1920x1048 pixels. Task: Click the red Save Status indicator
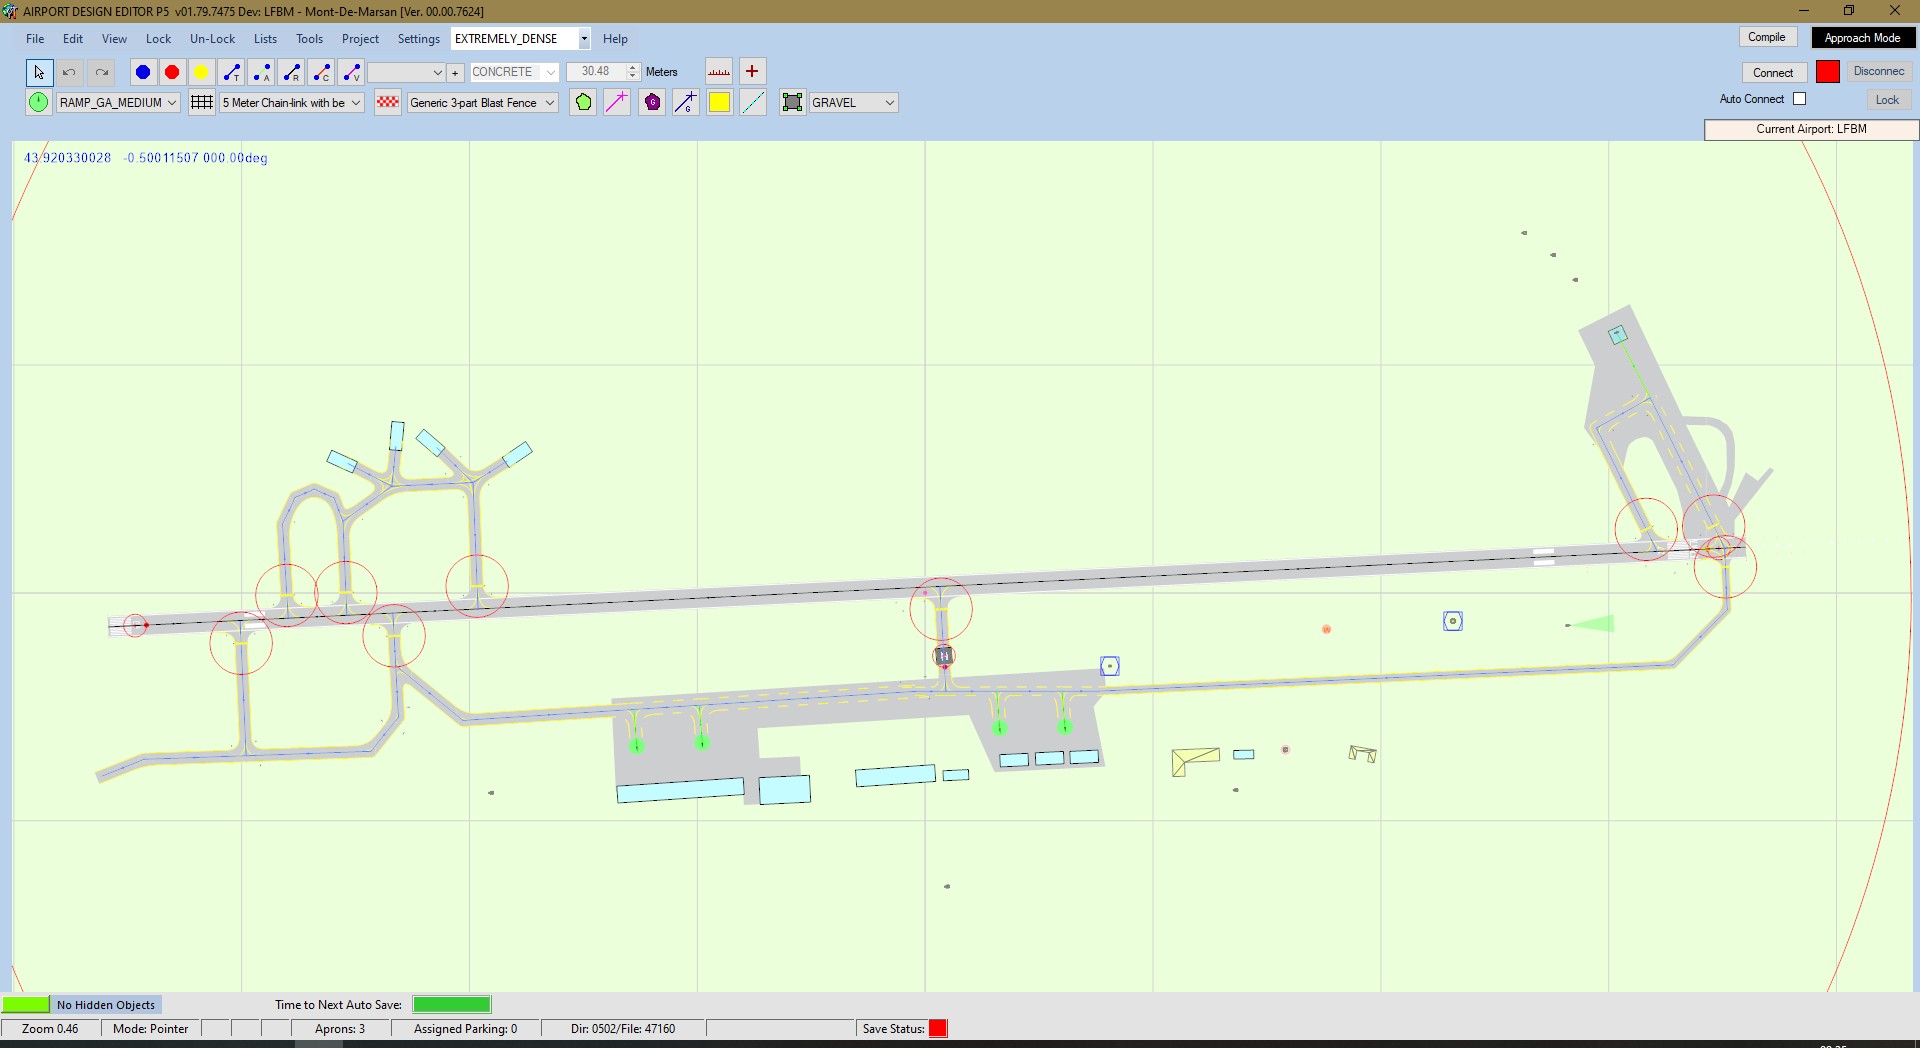(x=938, y=1029)
